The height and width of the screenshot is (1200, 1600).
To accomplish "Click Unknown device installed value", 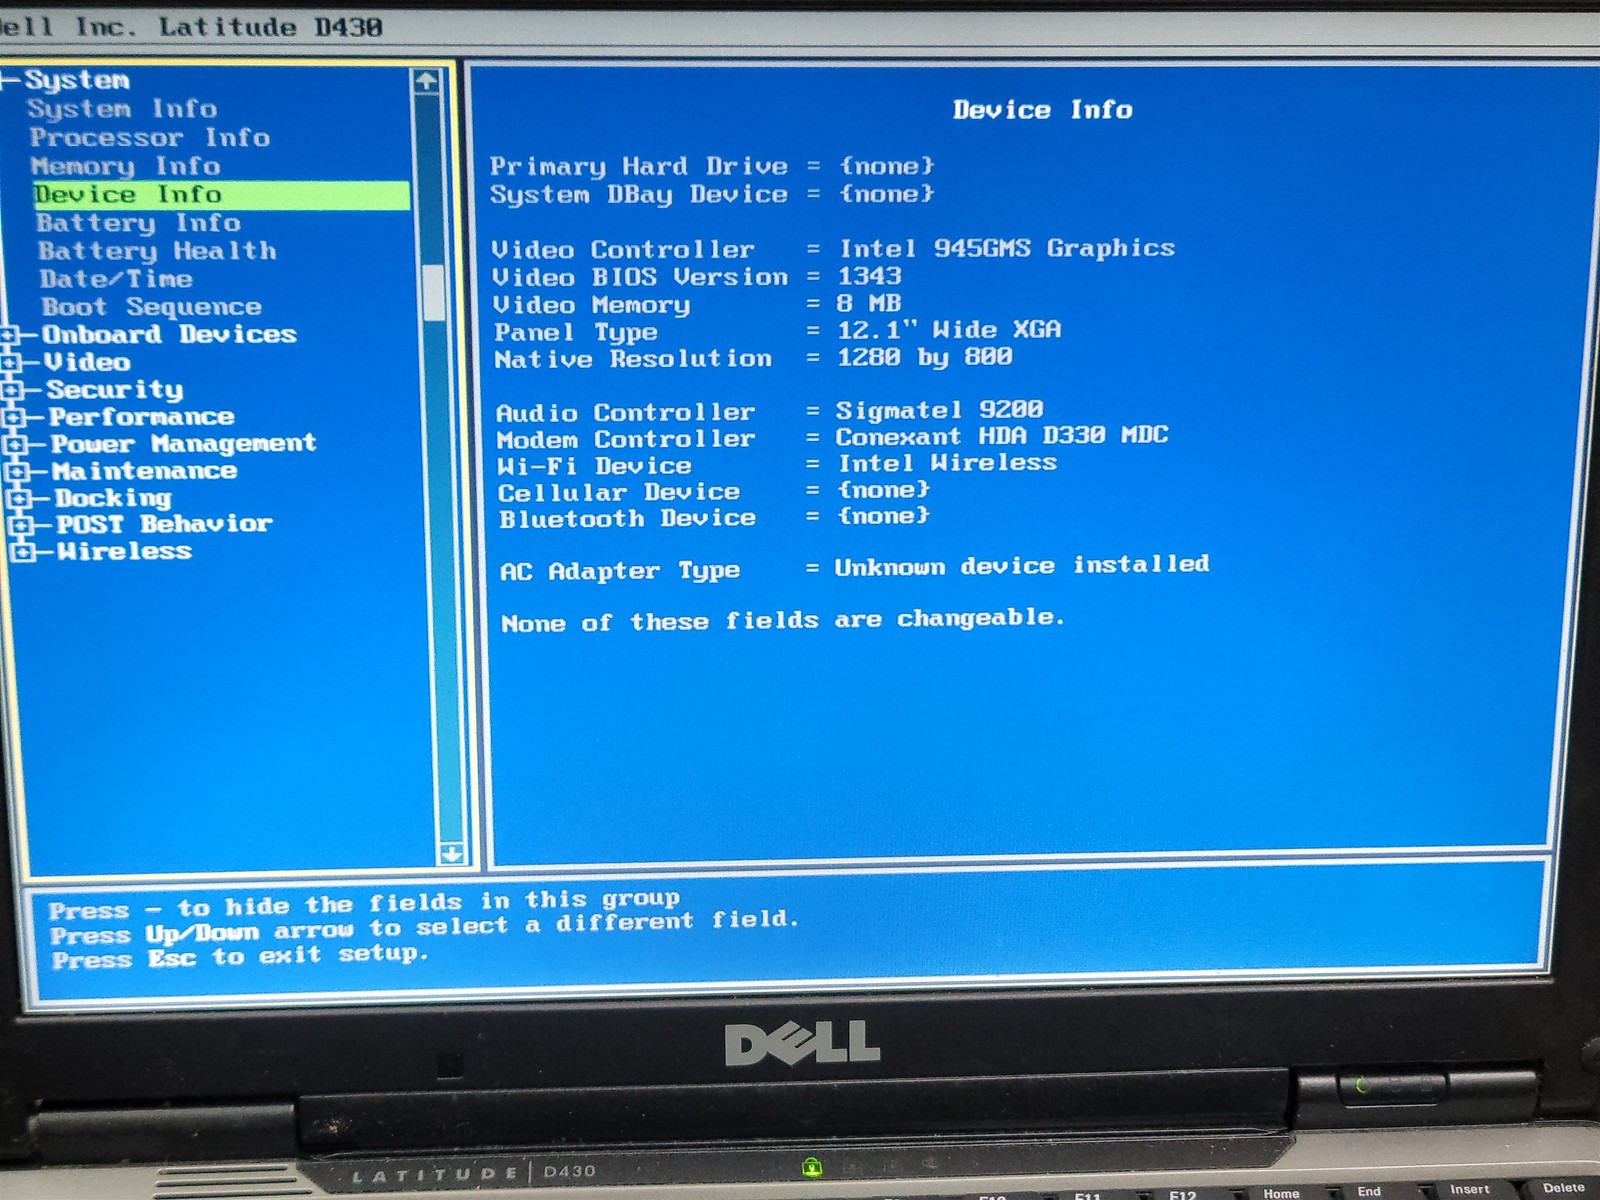I will (1022, 566).
